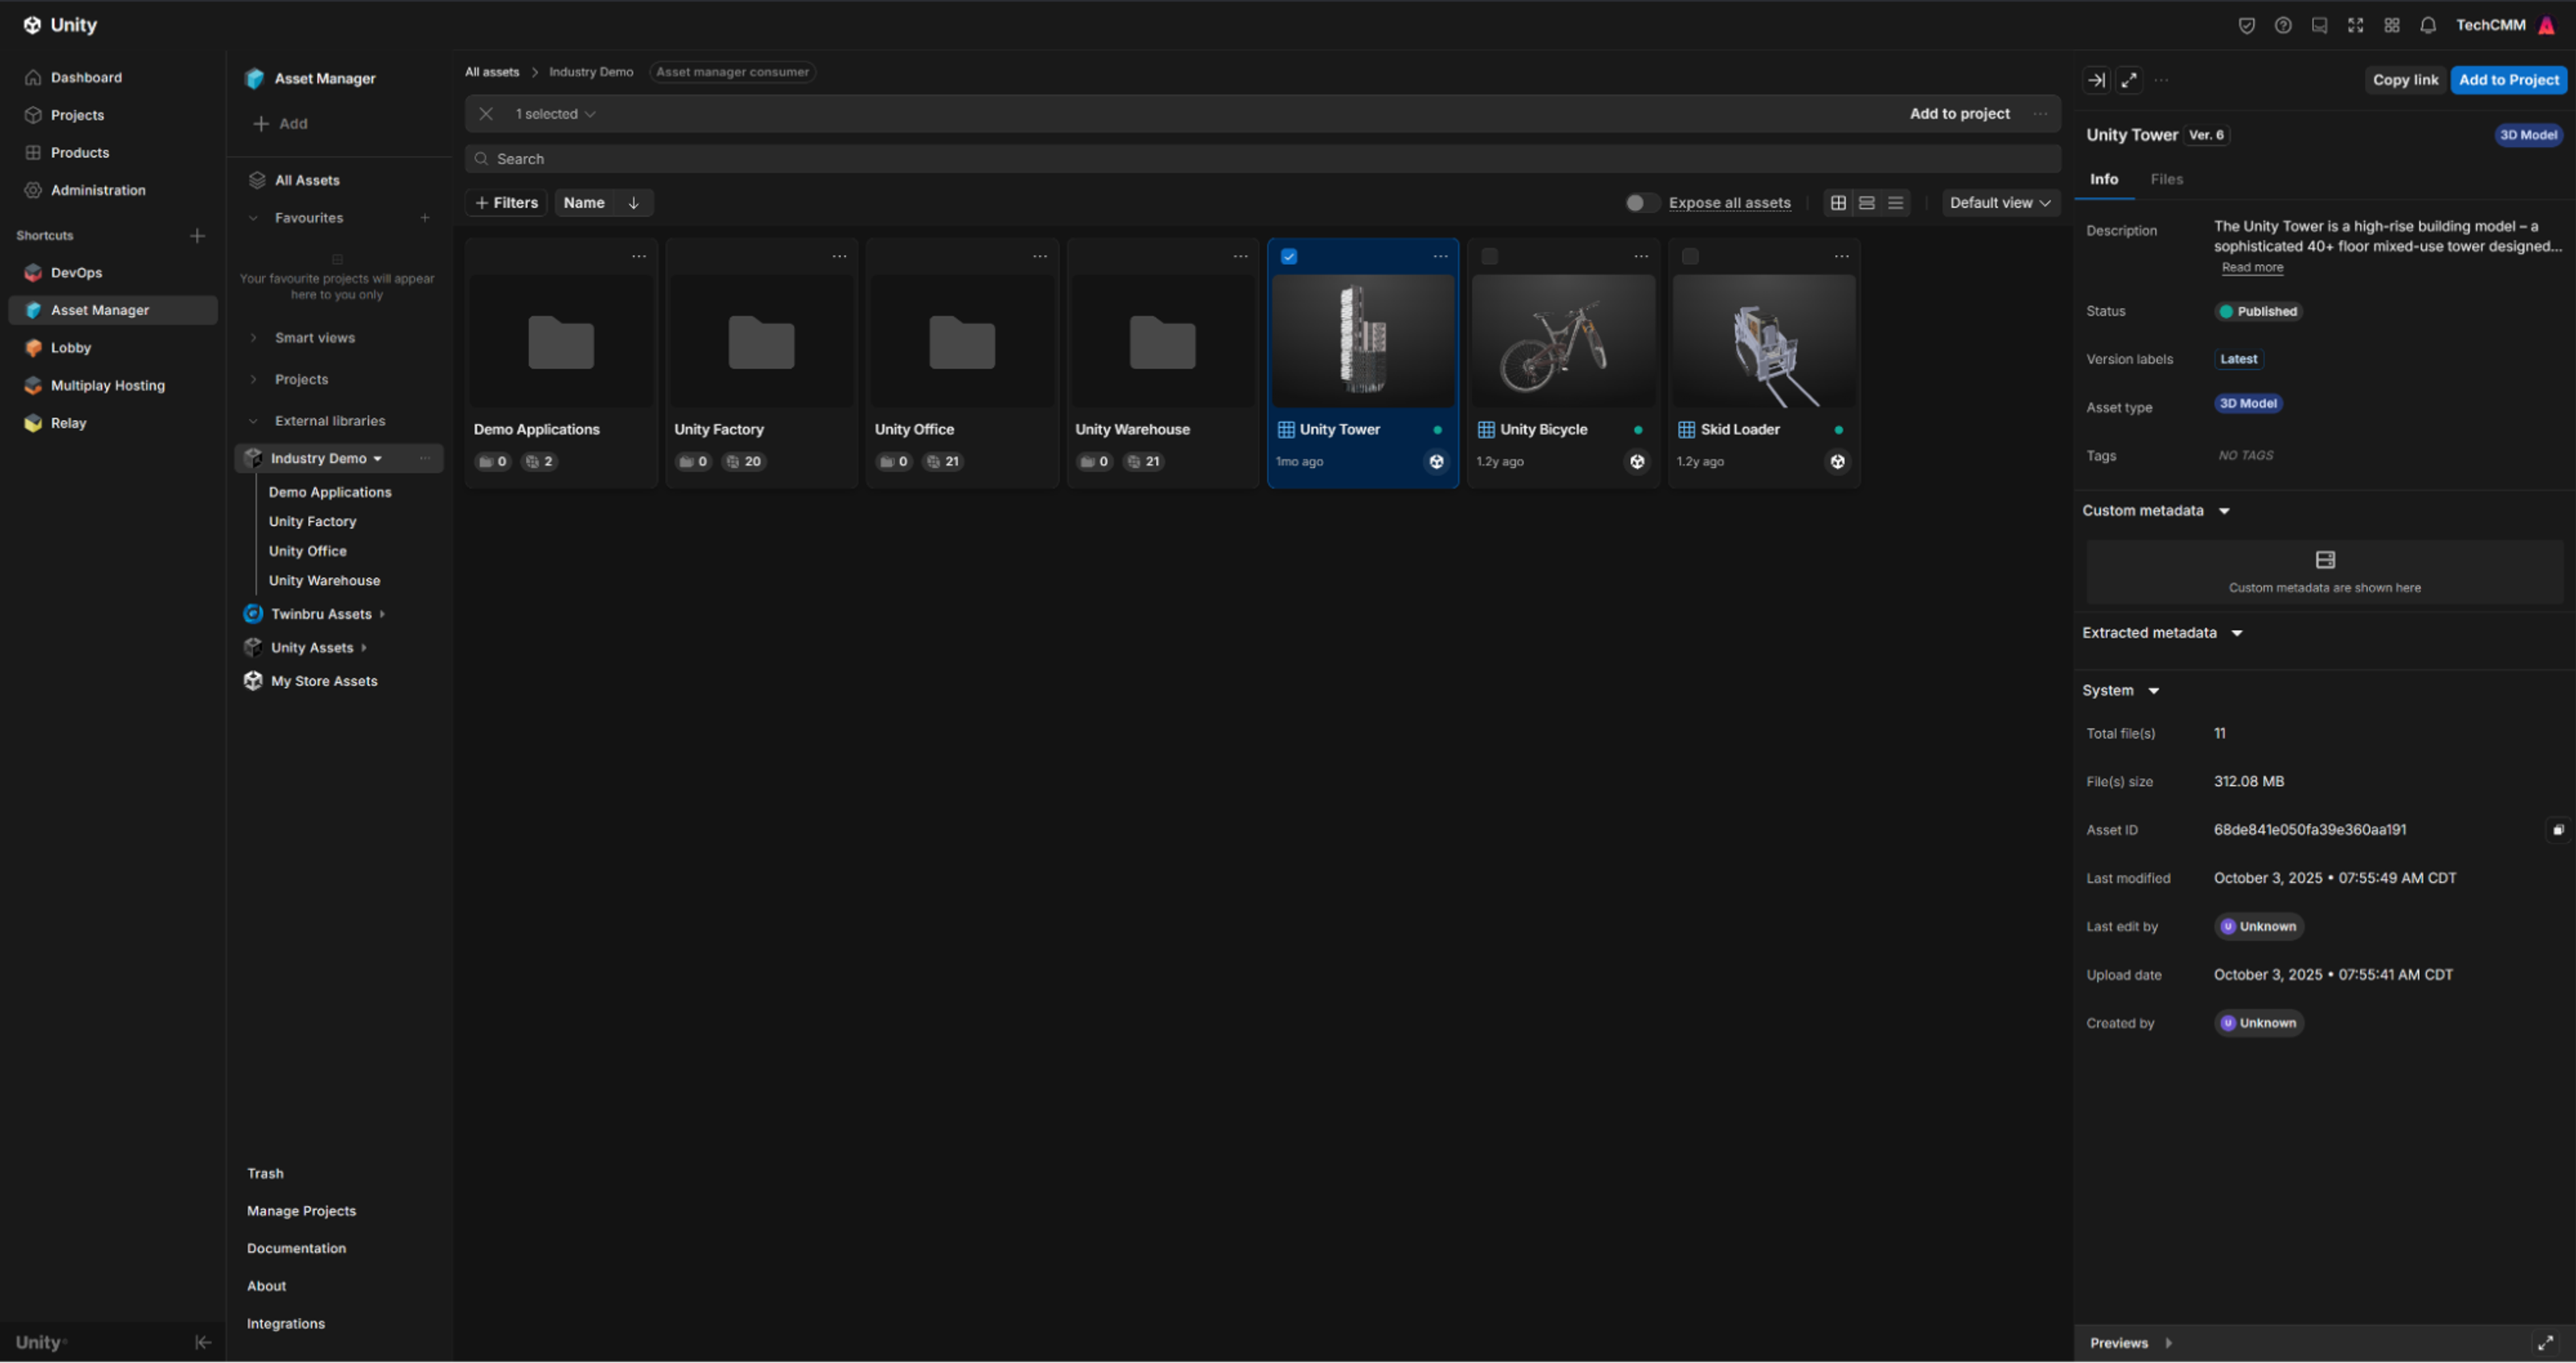Click the Copy link button
Image resolution: width=2576 pixels, height=1363 pixels.
(x=2405, y=80)
